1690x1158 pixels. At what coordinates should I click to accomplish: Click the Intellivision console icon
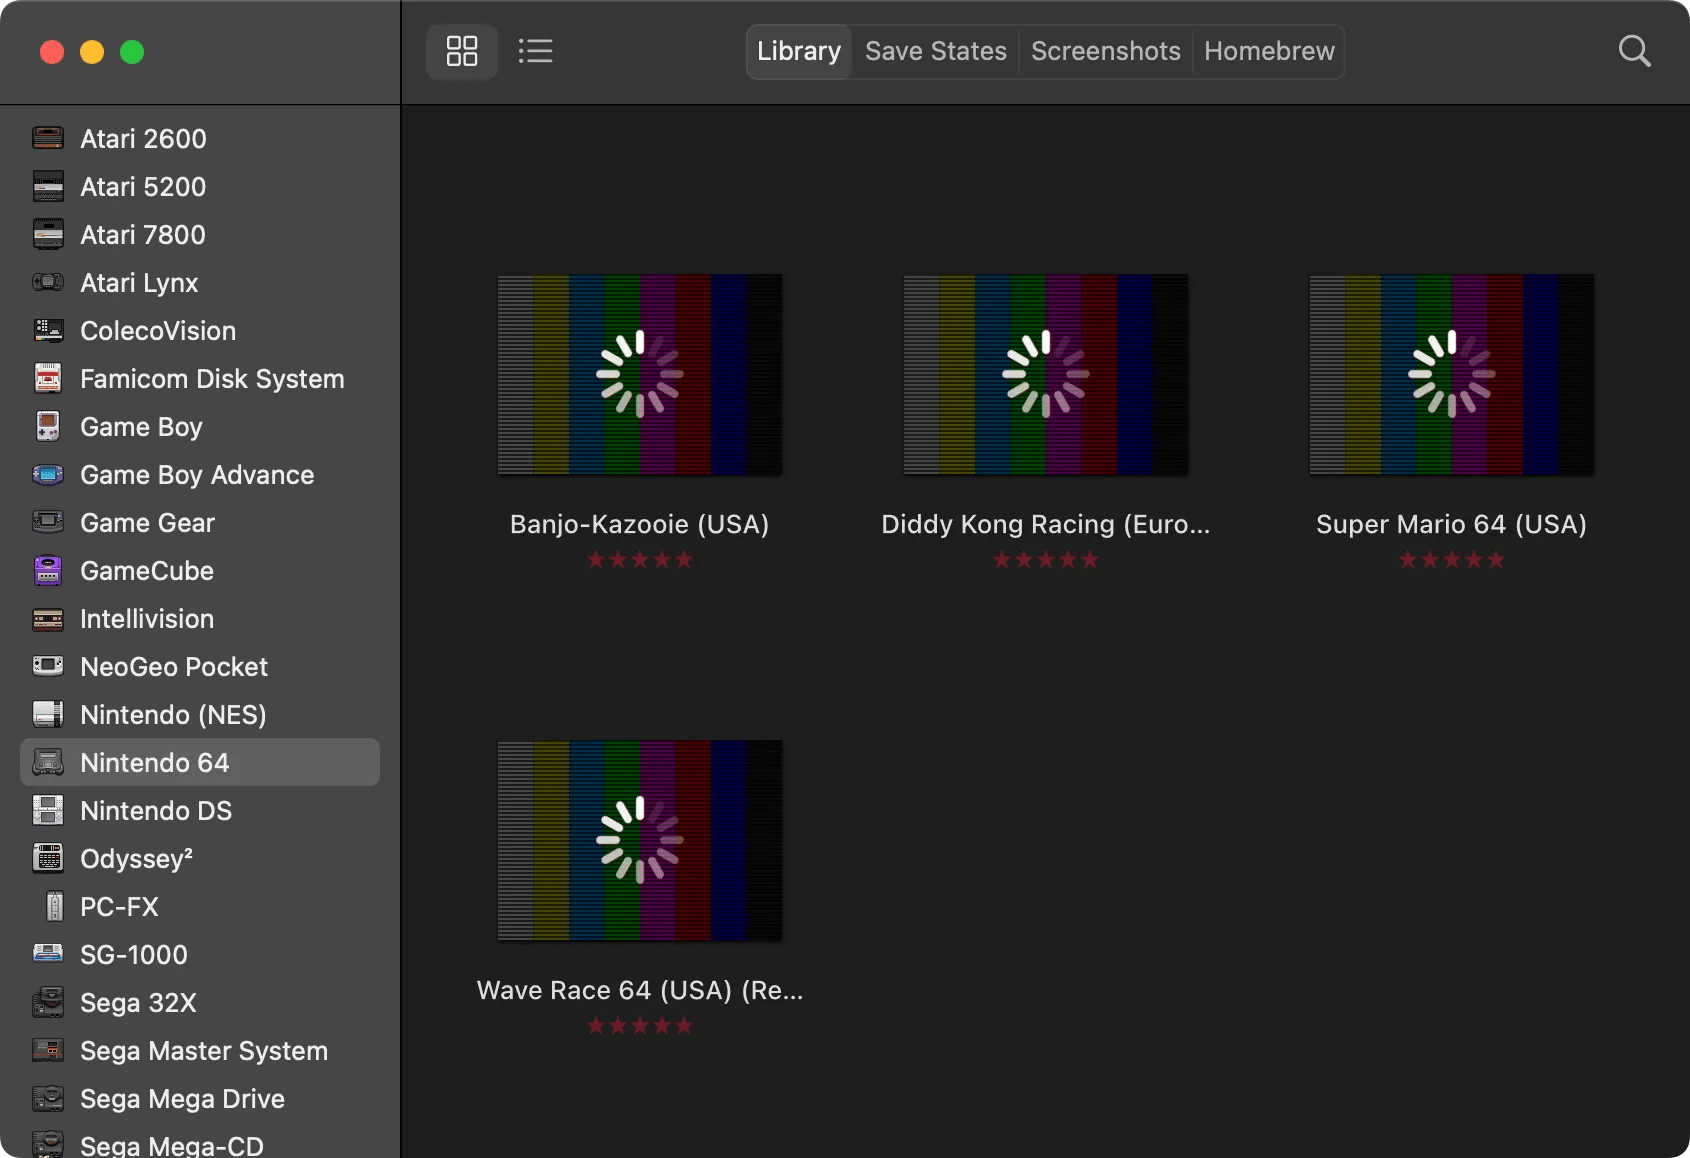tap(48, 618)
